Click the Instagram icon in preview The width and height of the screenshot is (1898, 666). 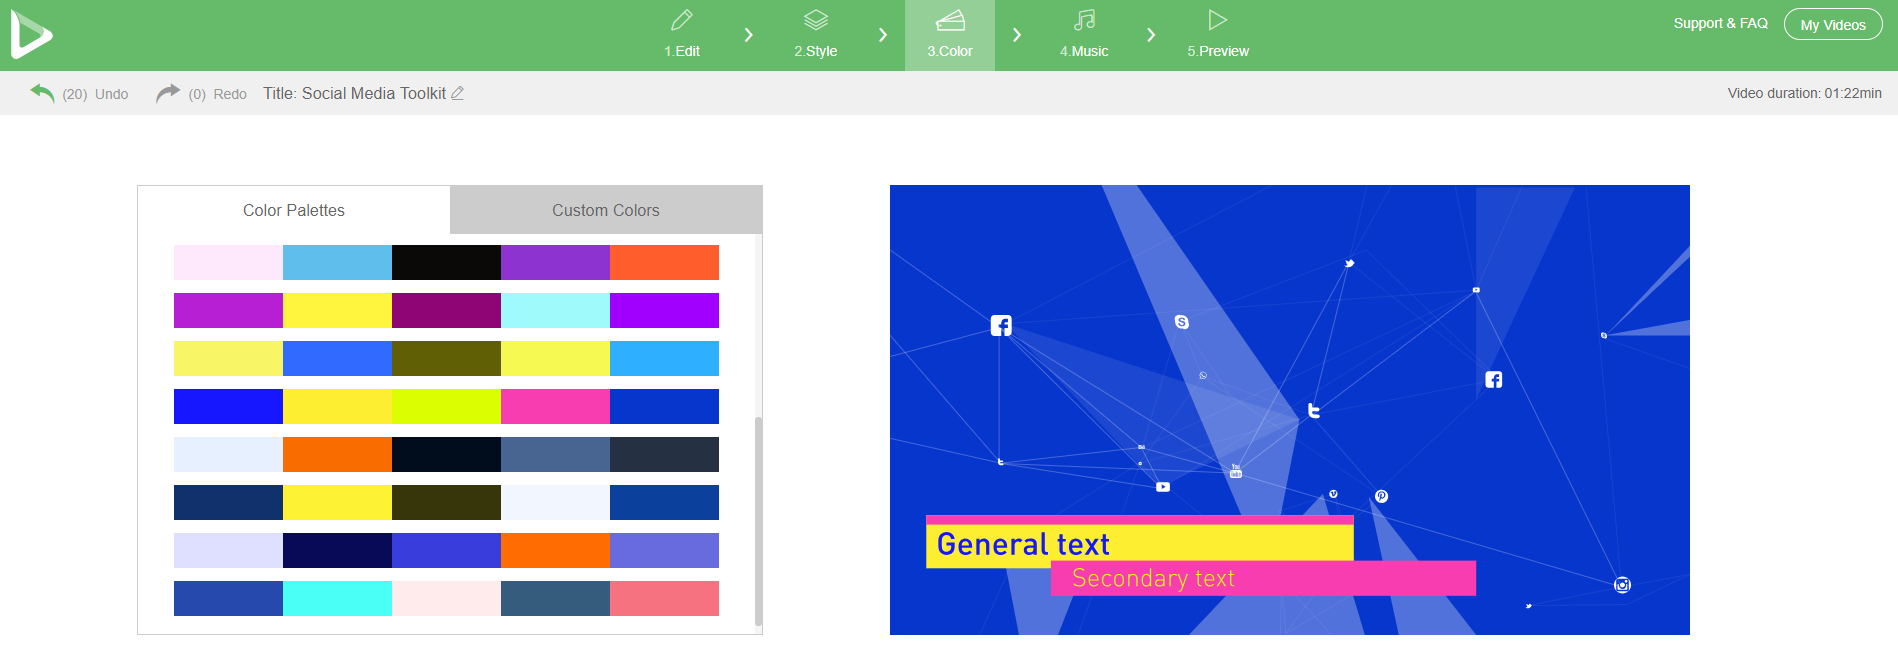[1622, 585]
